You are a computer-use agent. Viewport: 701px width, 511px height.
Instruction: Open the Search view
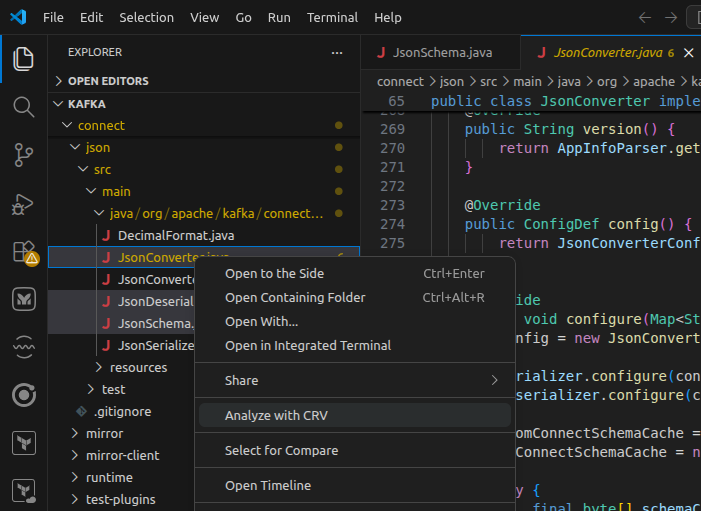coord(23,107)
